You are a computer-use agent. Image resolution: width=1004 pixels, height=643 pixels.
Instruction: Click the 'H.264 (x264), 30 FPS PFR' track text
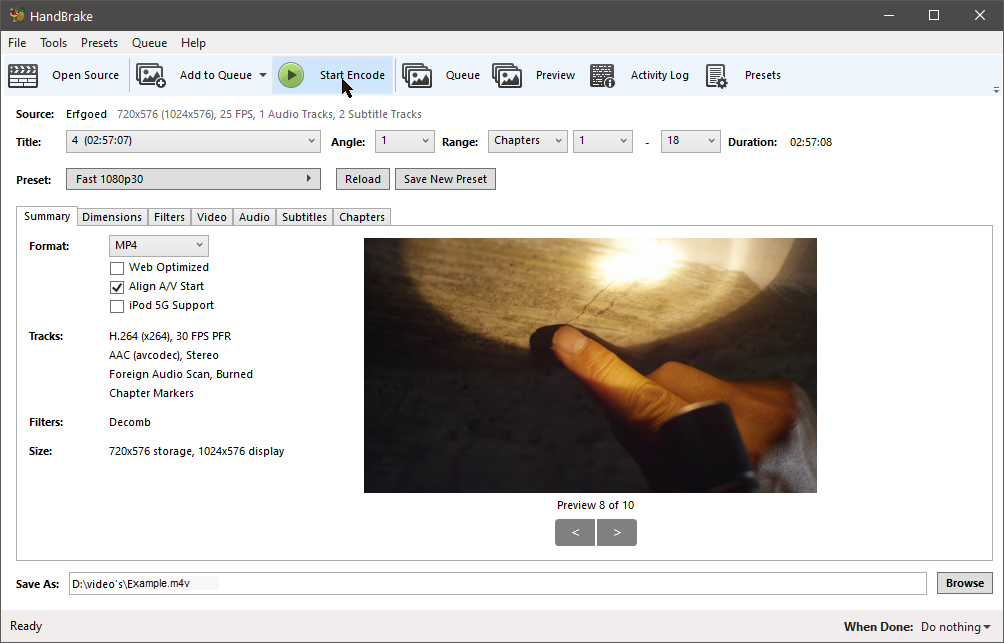pos(170,336)
